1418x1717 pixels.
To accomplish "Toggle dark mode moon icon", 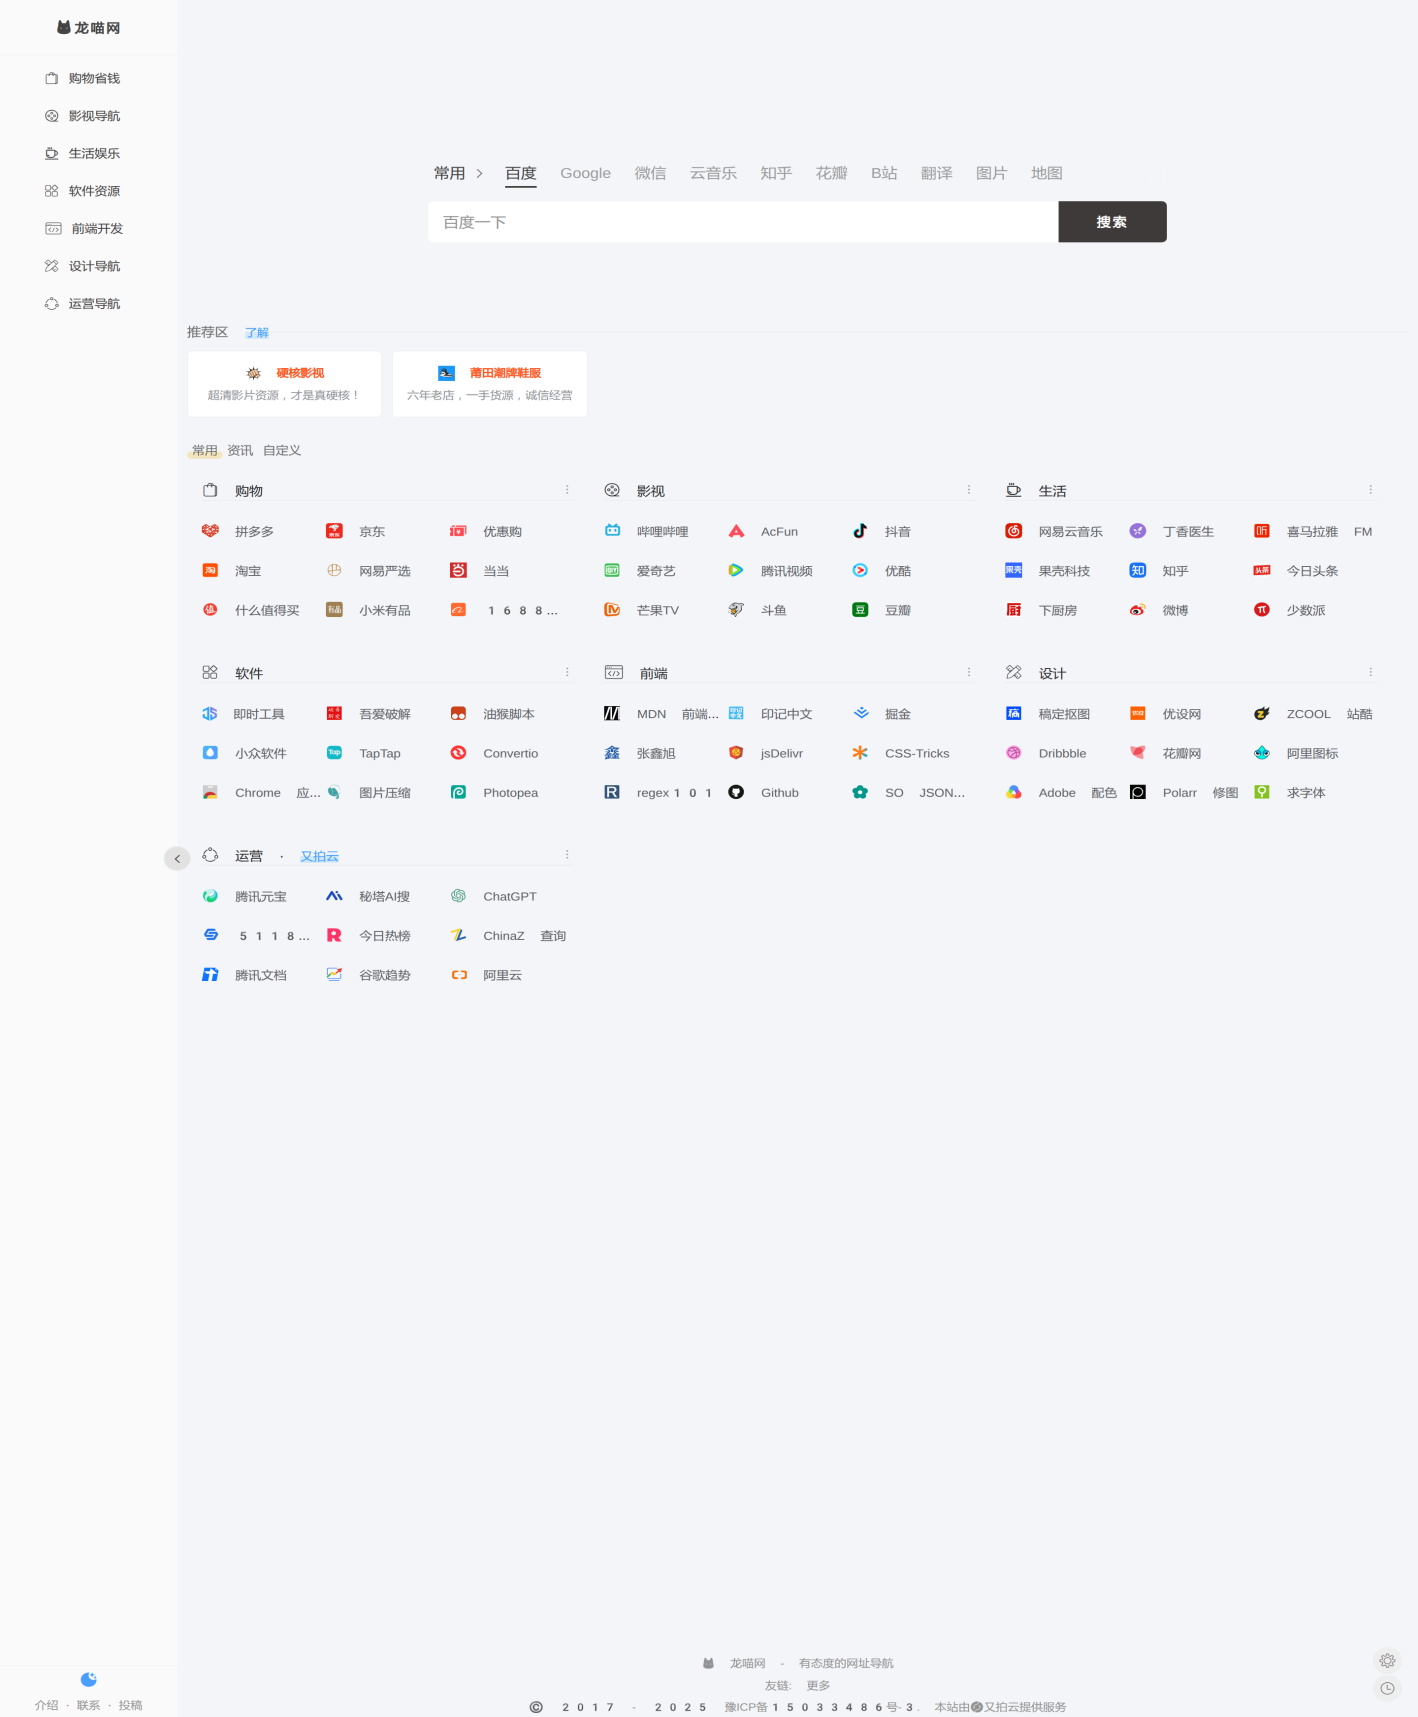I will 88,1679.
